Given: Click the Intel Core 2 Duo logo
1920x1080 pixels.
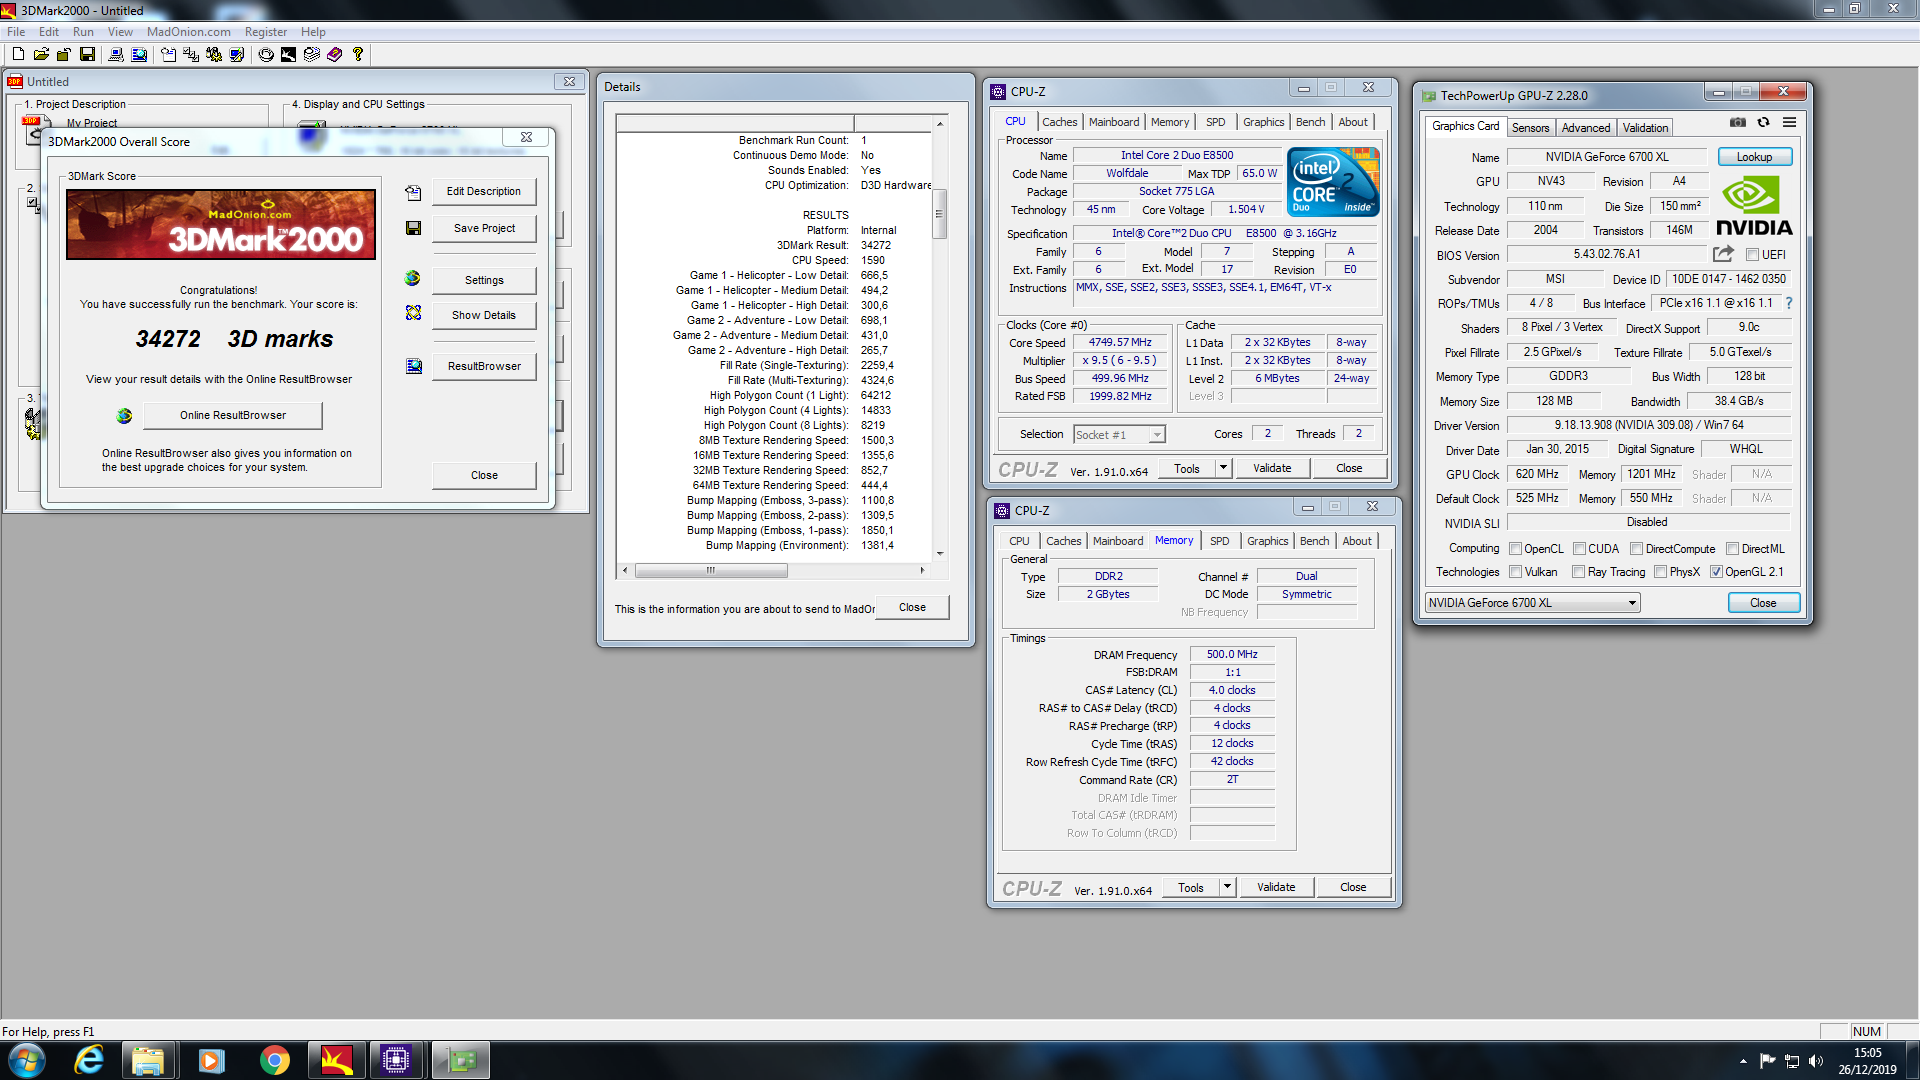Looking at the screenshot, I should (x=1333, y=181).
